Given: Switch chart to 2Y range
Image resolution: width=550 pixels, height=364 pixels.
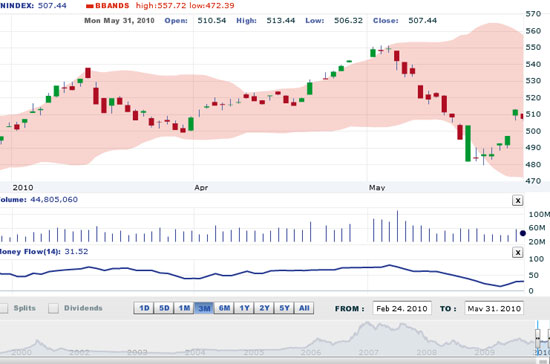Looking at the screenshot, I should point(264,308).
